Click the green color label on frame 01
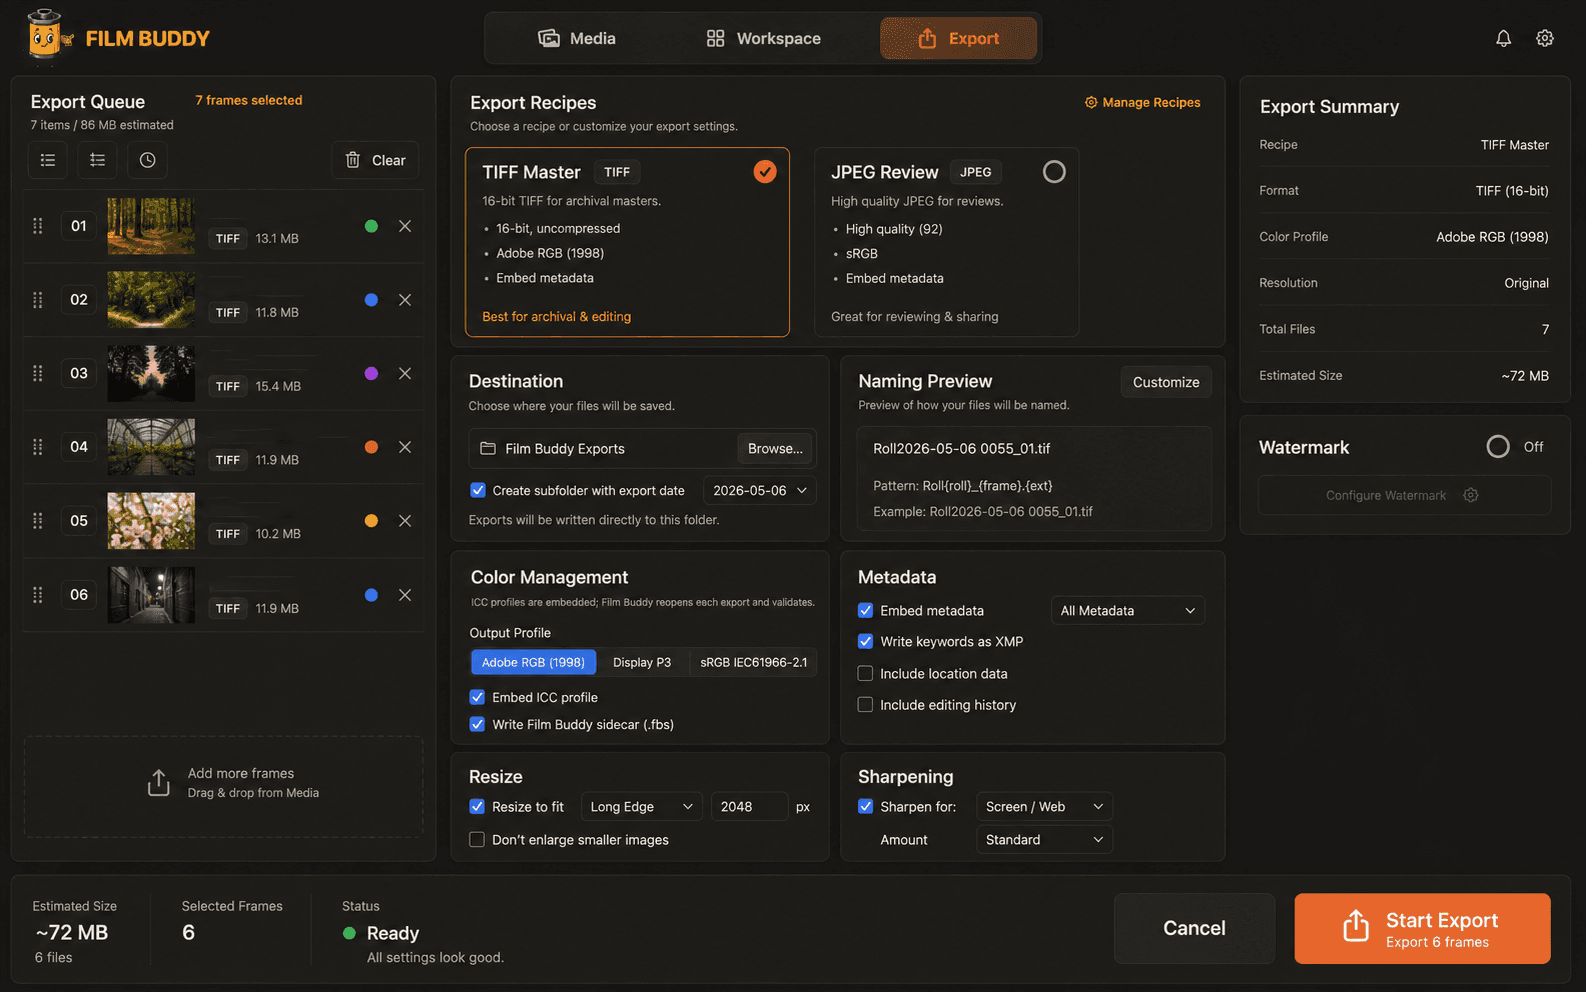1586x992 pixels. pyautogui.click(x=371, y=226)
